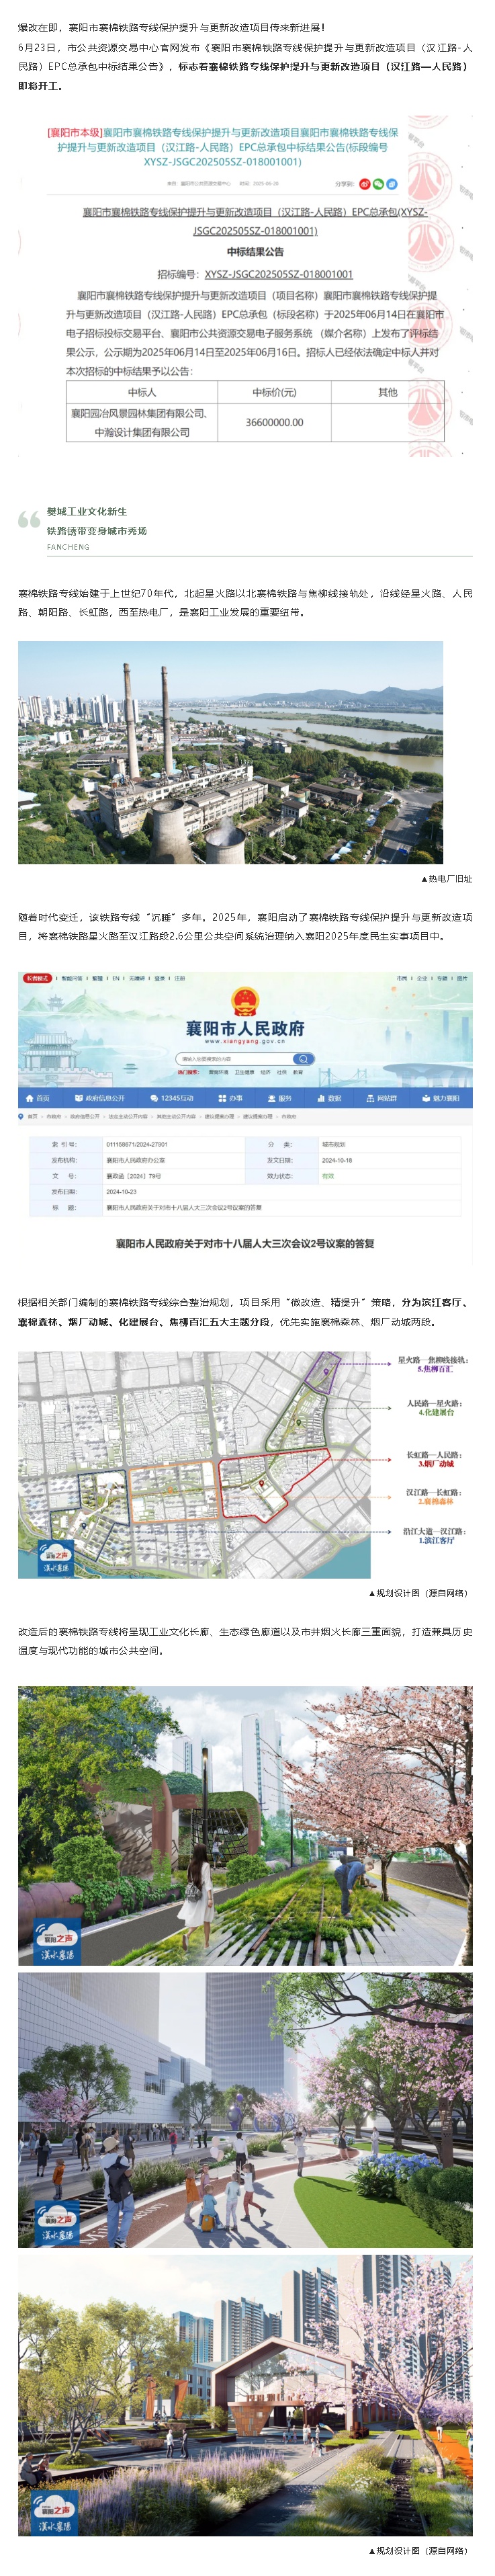Click the 襄阳园冶风景园林集团有限公司 winner cell
495x2576 pixels.
pos(142,423)
